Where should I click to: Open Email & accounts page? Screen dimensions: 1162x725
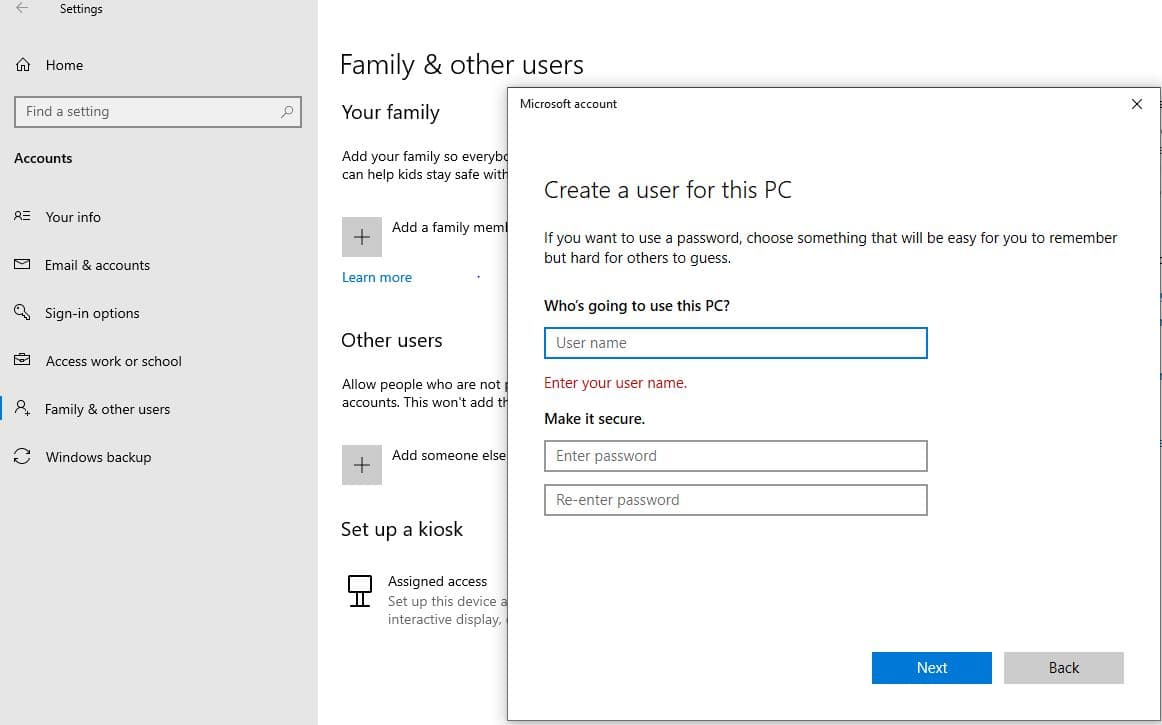coord(97,265)
